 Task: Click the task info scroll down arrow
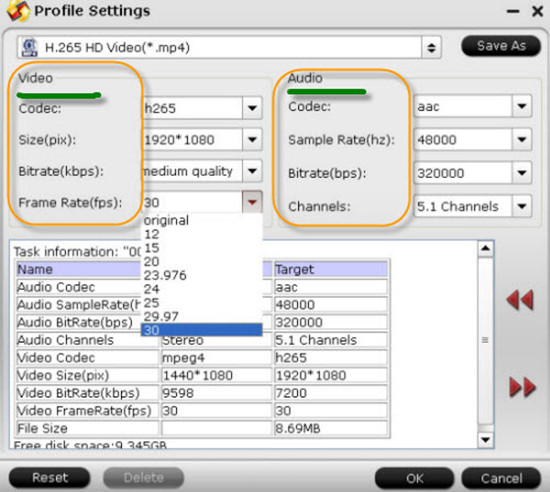click(x=485, y=440)
